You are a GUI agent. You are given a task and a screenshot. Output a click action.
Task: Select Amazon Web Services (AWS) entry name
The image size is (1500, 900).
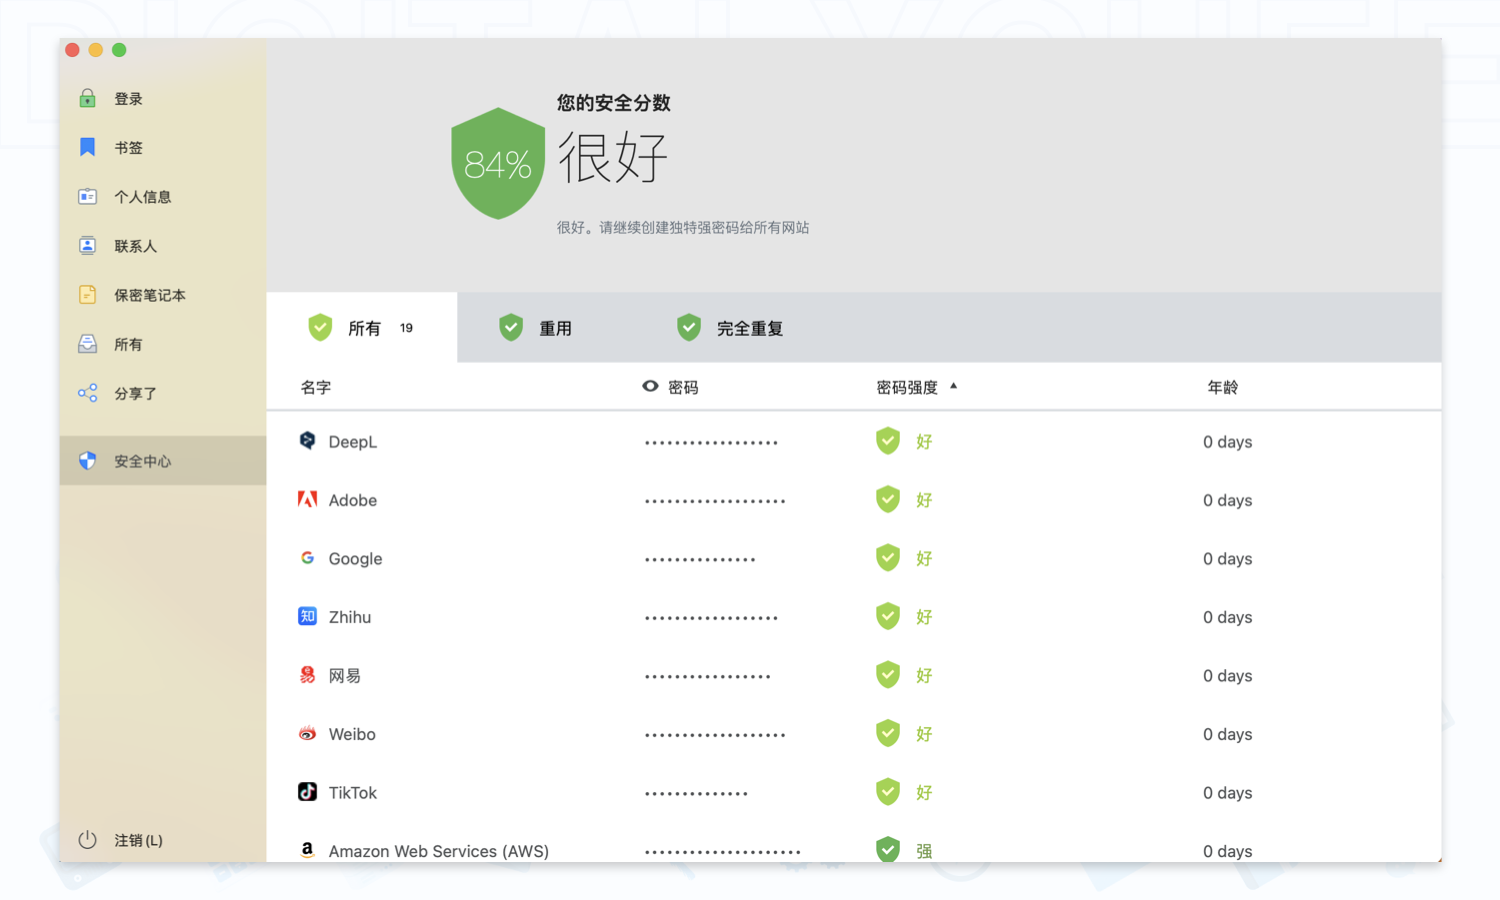pos(438,851)
